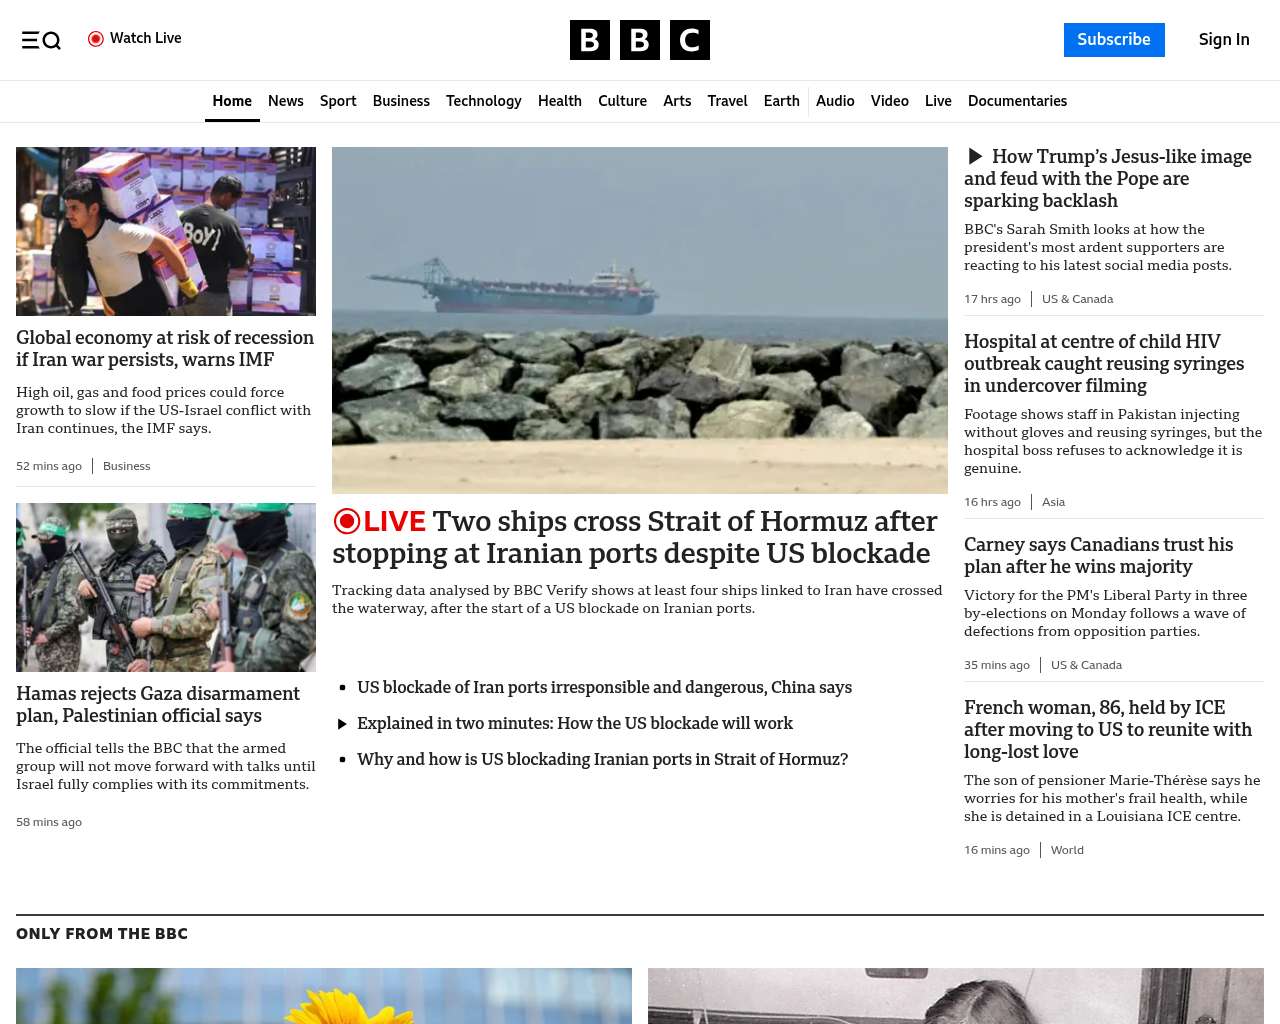Screen dimensions: 1280x1024
Task: Click the Subscribe button
Action: [1114, 40]
